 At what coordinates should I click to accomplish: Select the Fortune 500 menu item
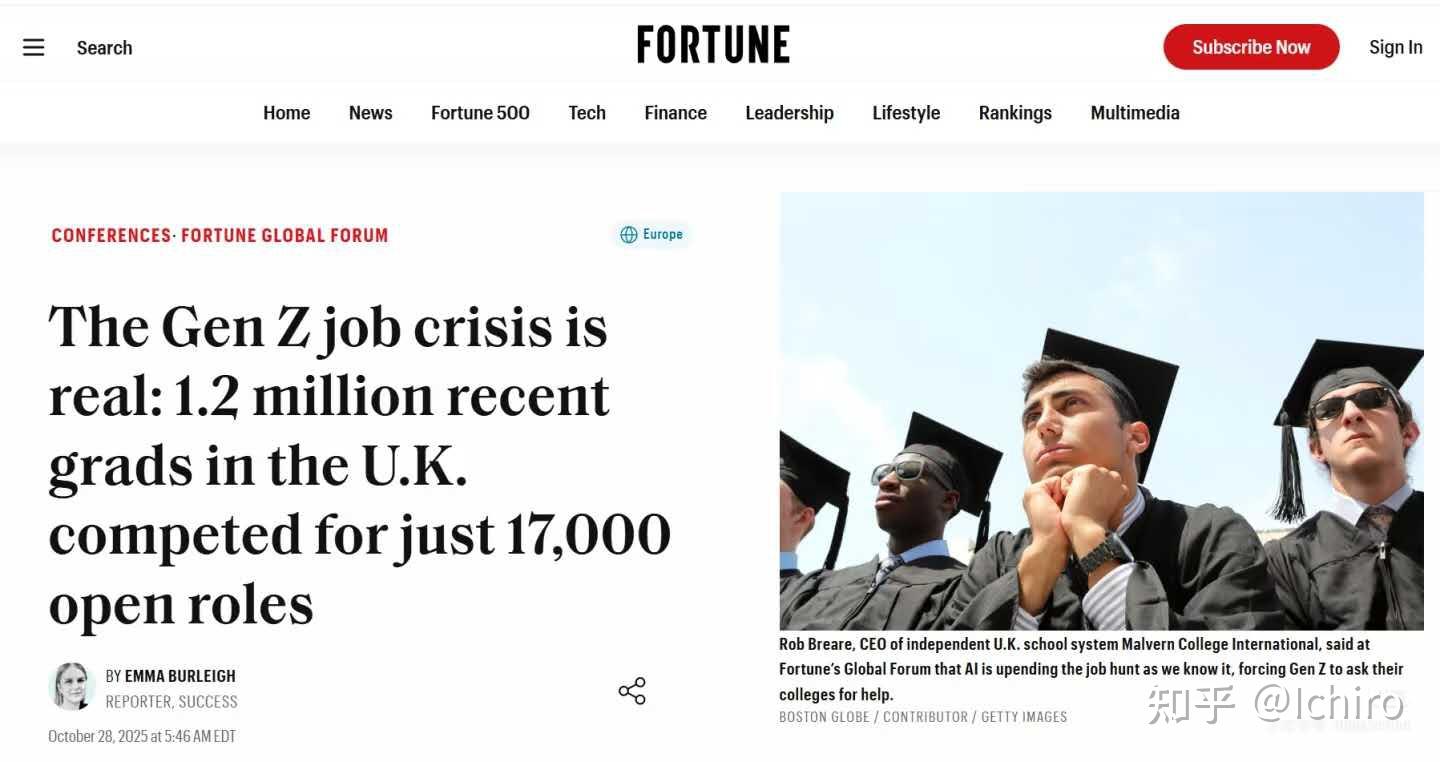point(480,113)
